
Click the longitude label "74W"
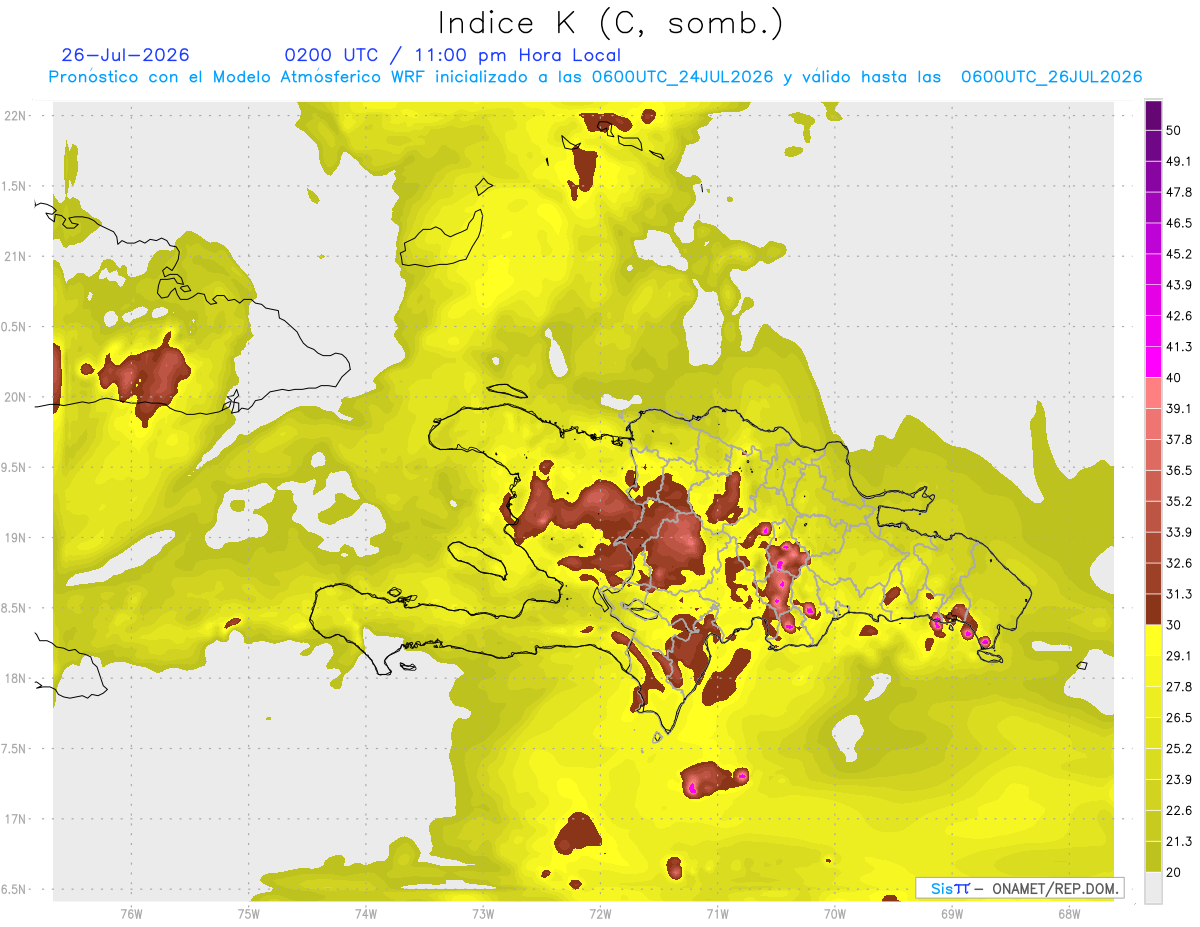click(x=365, y=913)
